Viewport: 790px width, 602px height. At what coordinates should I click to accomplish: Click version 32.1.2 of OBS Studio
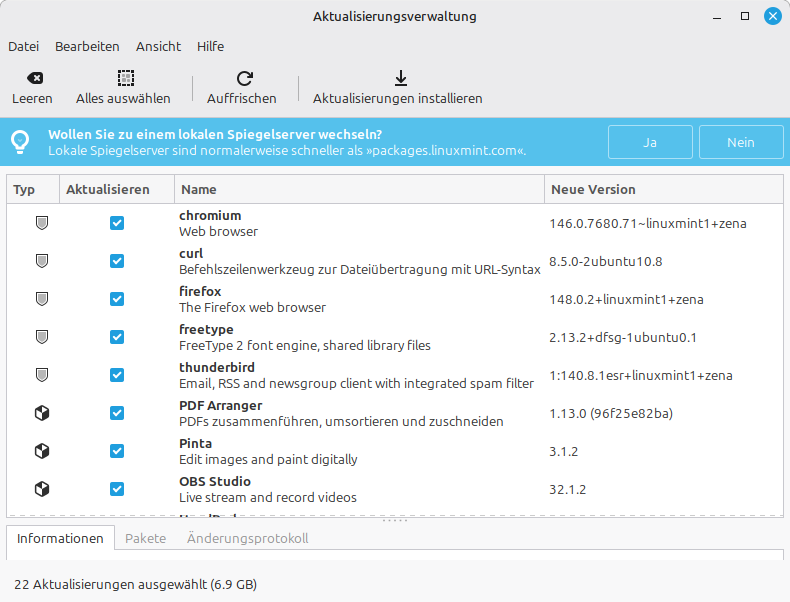(567, 490)
